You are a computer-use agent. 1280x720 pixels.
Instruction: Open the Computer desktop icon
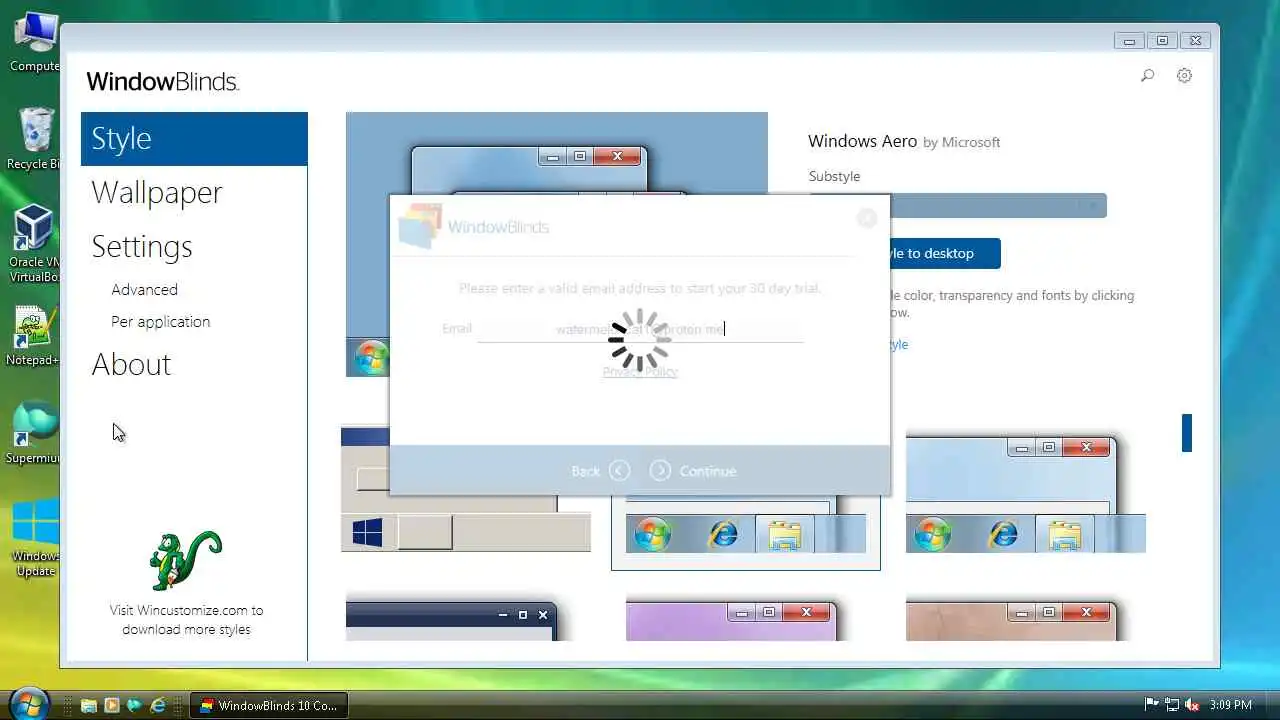click(x=35, y=42)
